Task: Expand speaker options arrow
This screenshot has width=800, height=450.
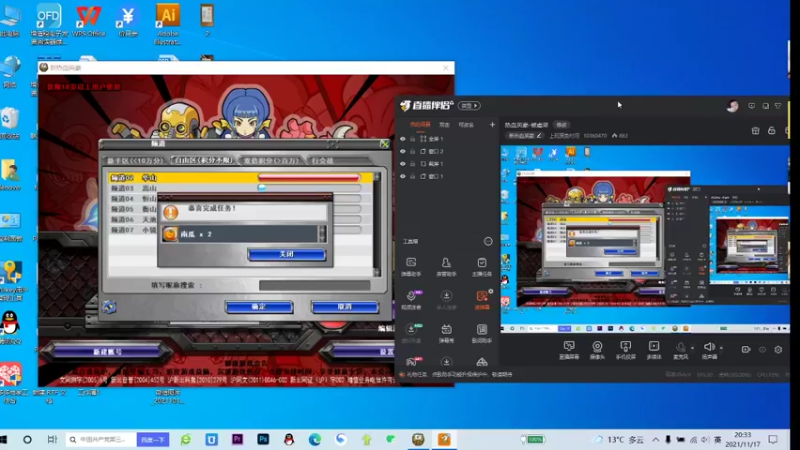Action: pyautogui.click(x=721, y=348)
